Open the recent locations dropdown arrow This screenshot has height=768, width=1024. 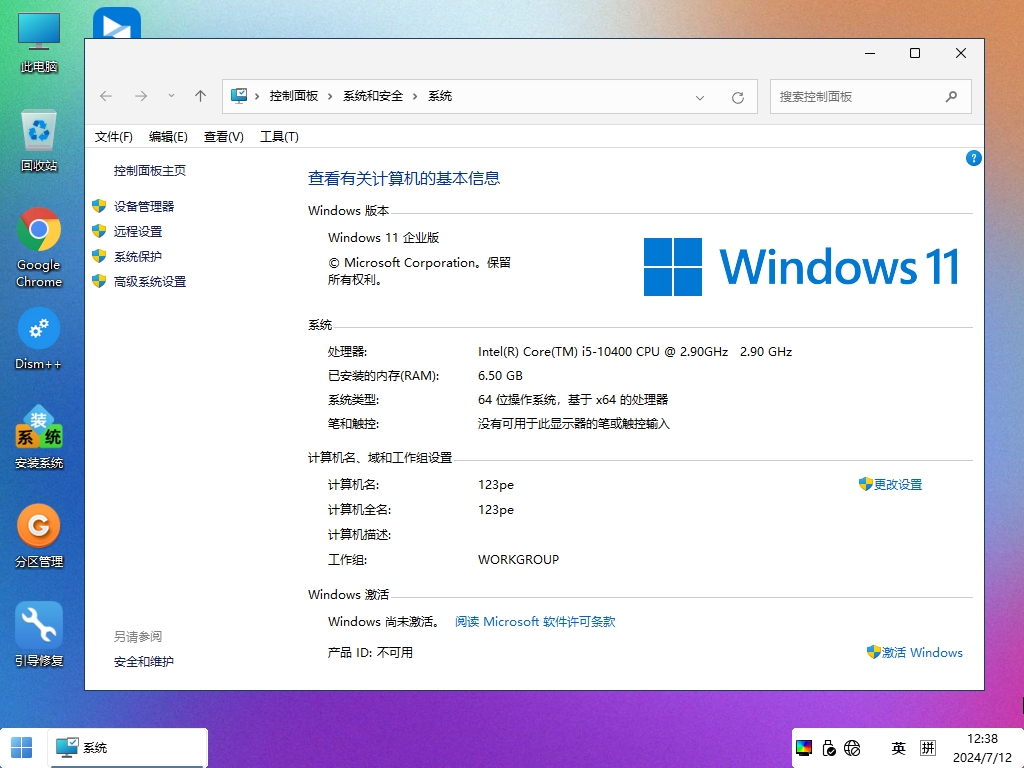[171, 96]
